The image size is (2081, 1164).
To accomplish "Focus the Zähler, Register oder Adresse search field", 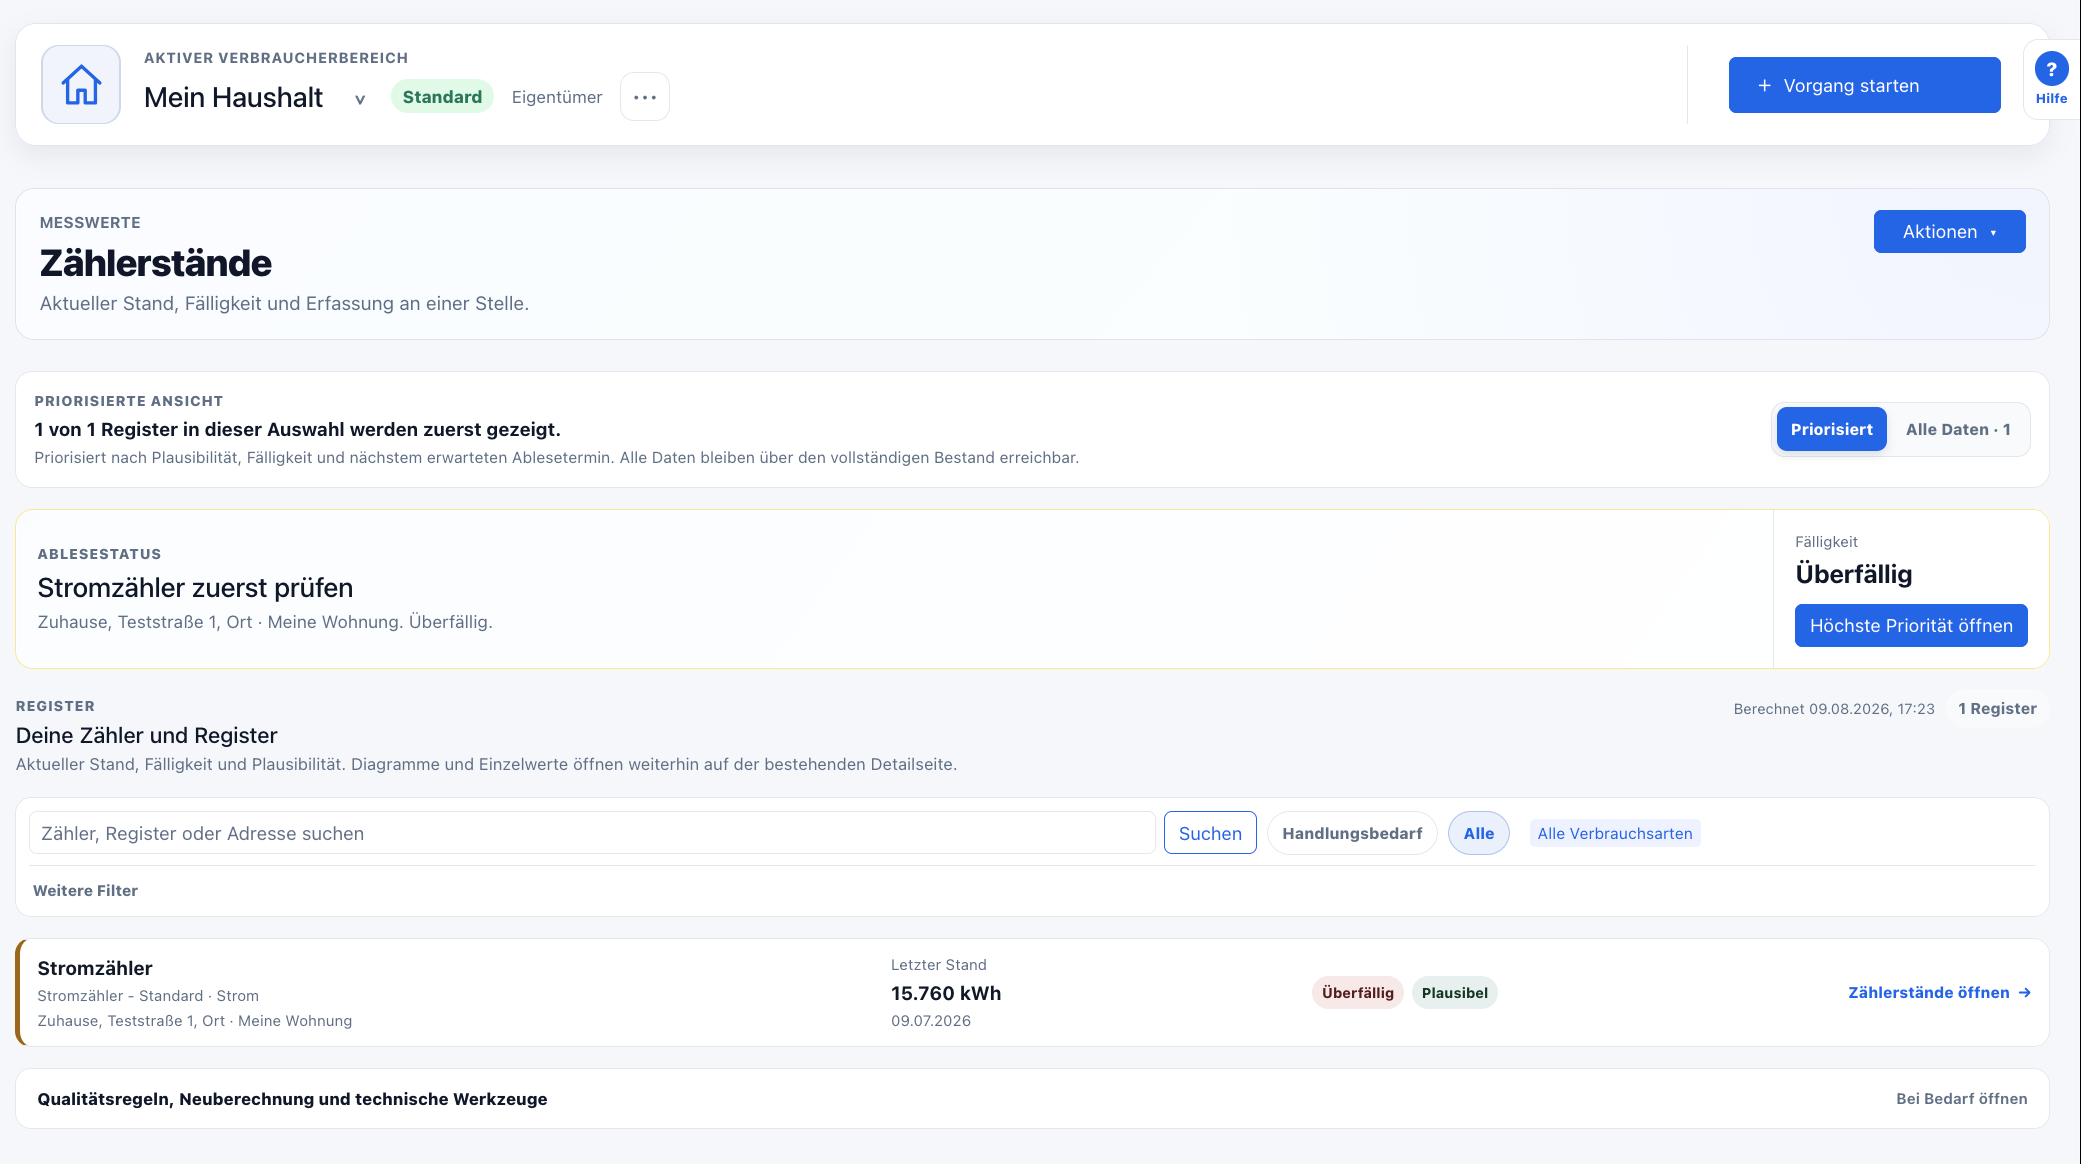I will tap(592, 833).
